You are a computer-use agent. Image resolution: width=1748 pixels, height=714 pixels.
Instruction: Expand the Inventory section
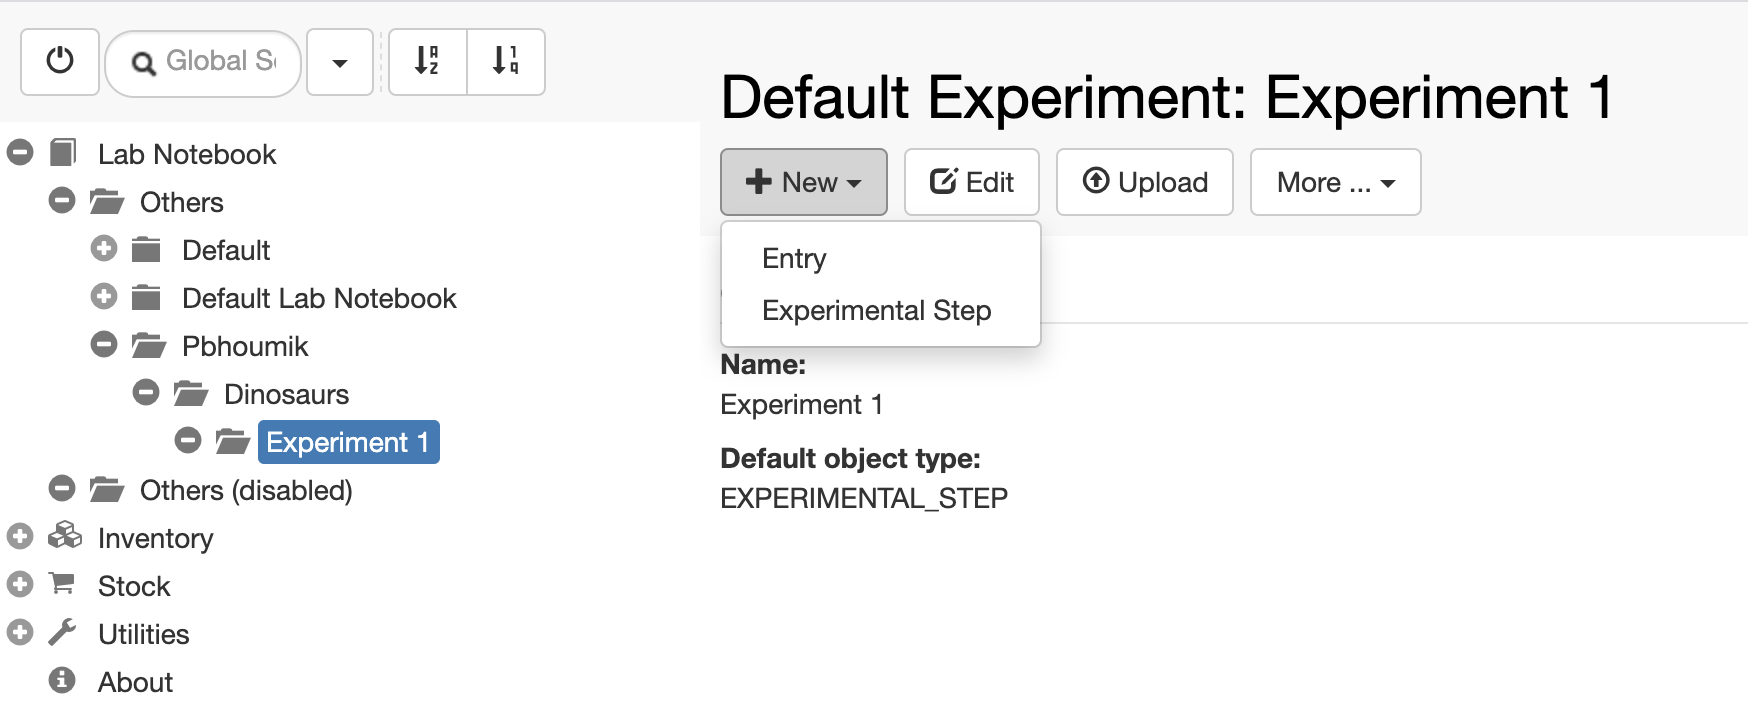[20, 537]
